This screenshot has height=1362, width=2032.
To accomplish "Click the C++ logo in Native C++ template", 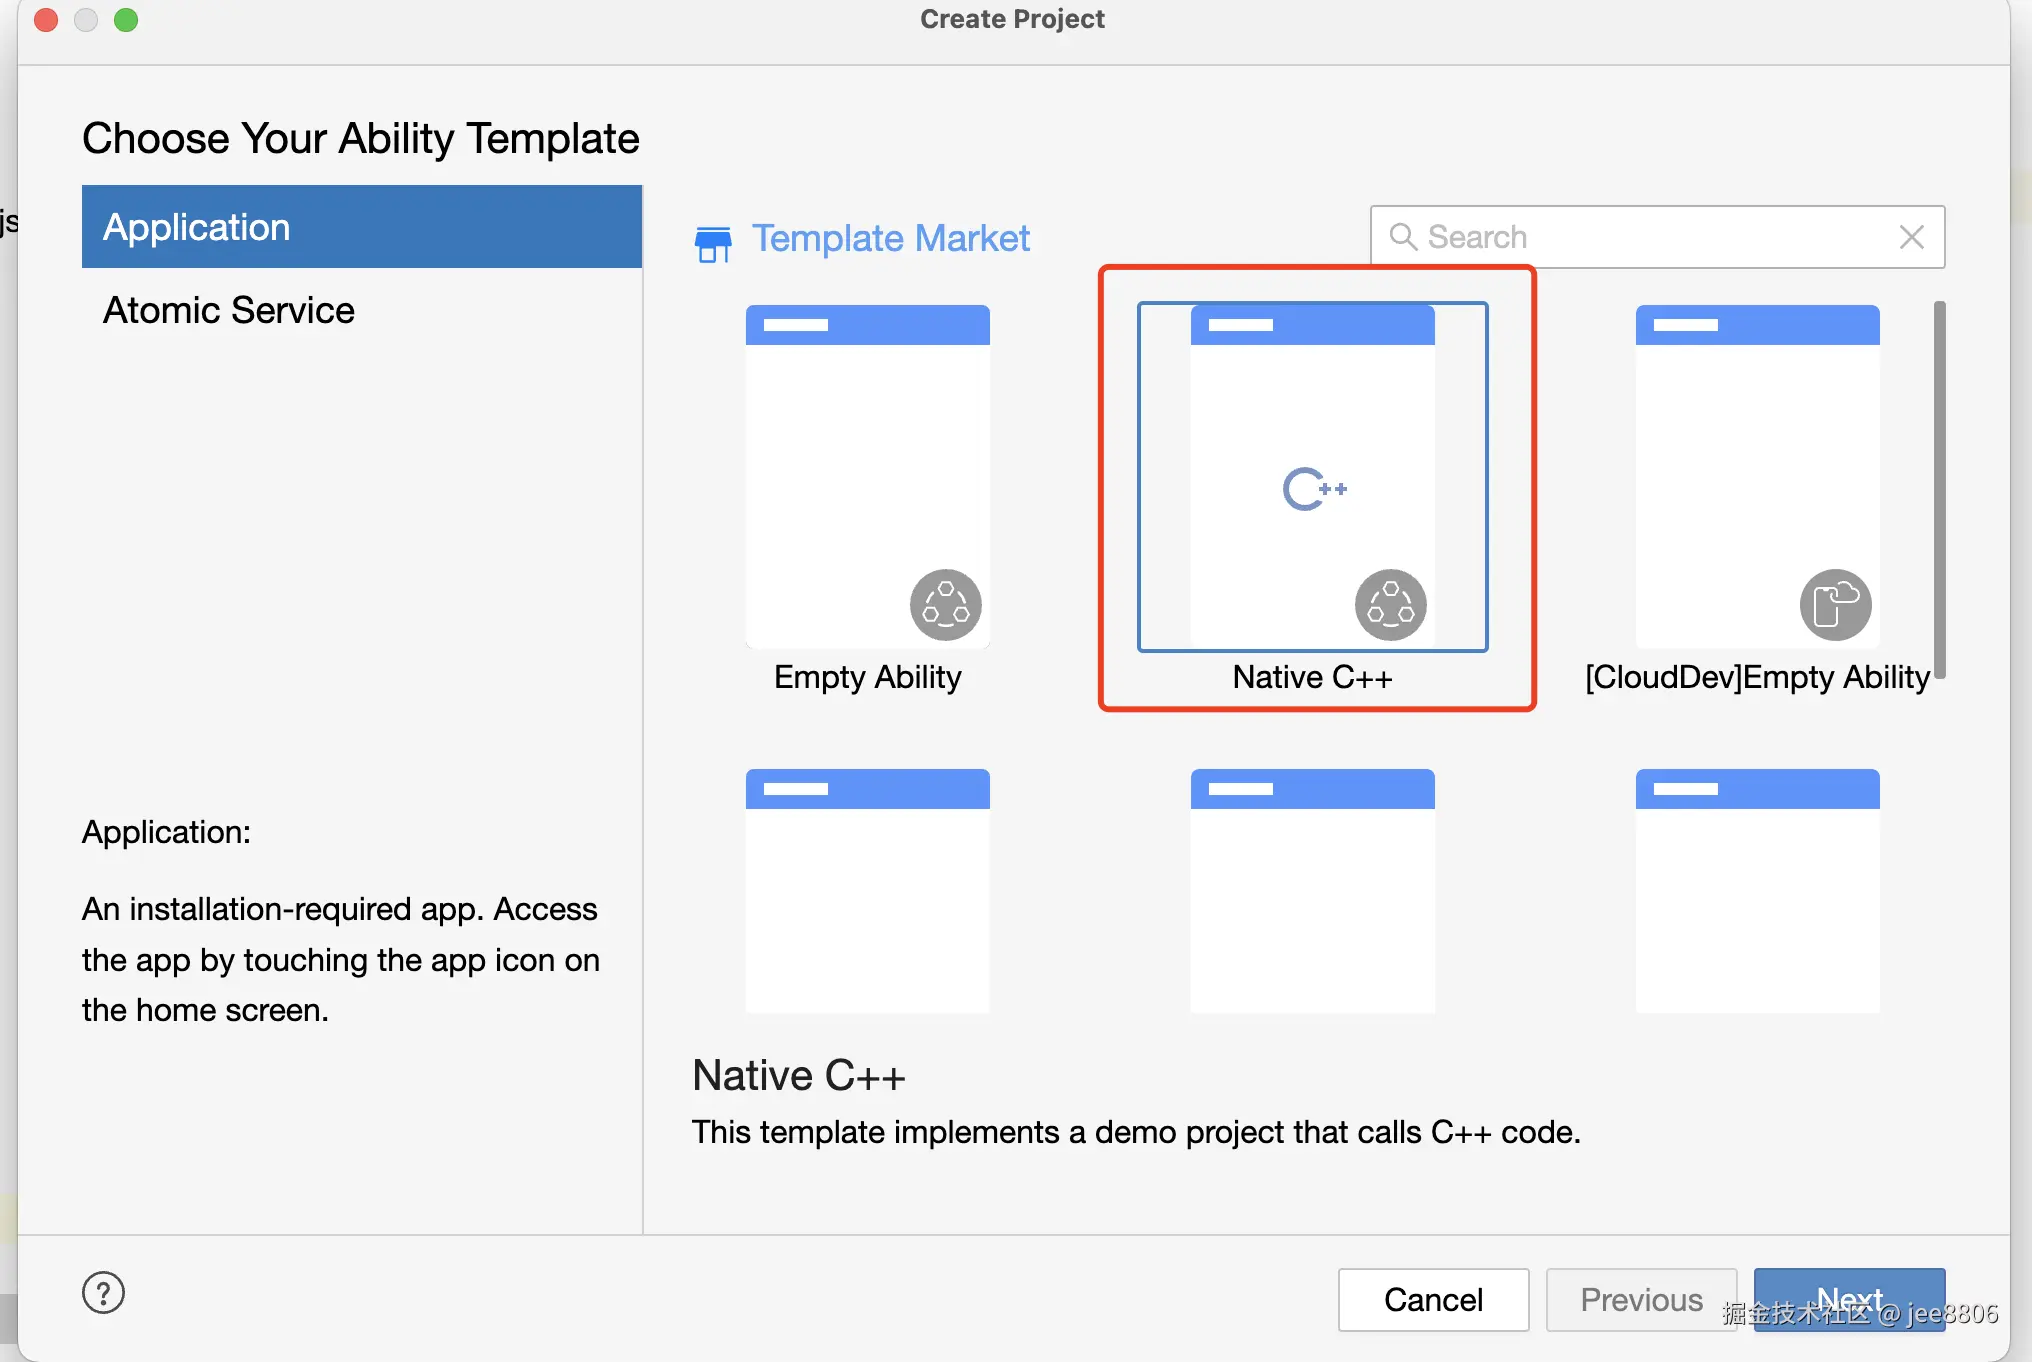I will pos(1314,489).
